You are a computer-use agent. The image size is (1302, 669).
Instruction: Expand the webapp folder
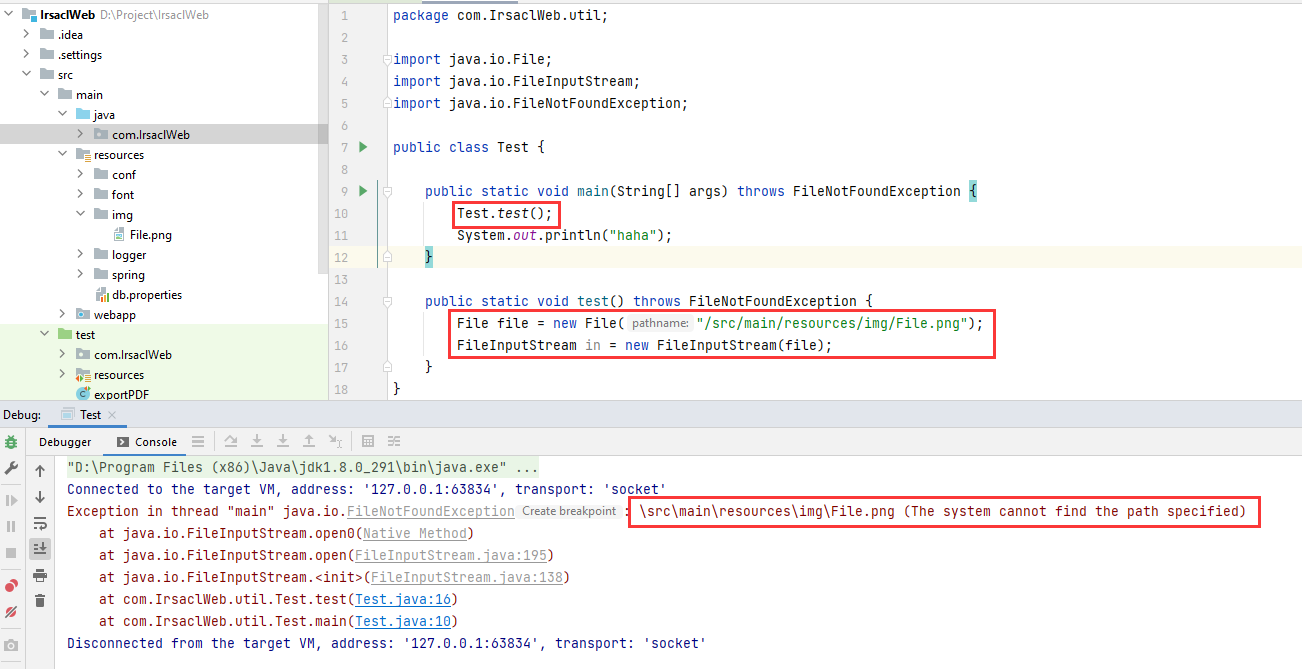point(62,314)
